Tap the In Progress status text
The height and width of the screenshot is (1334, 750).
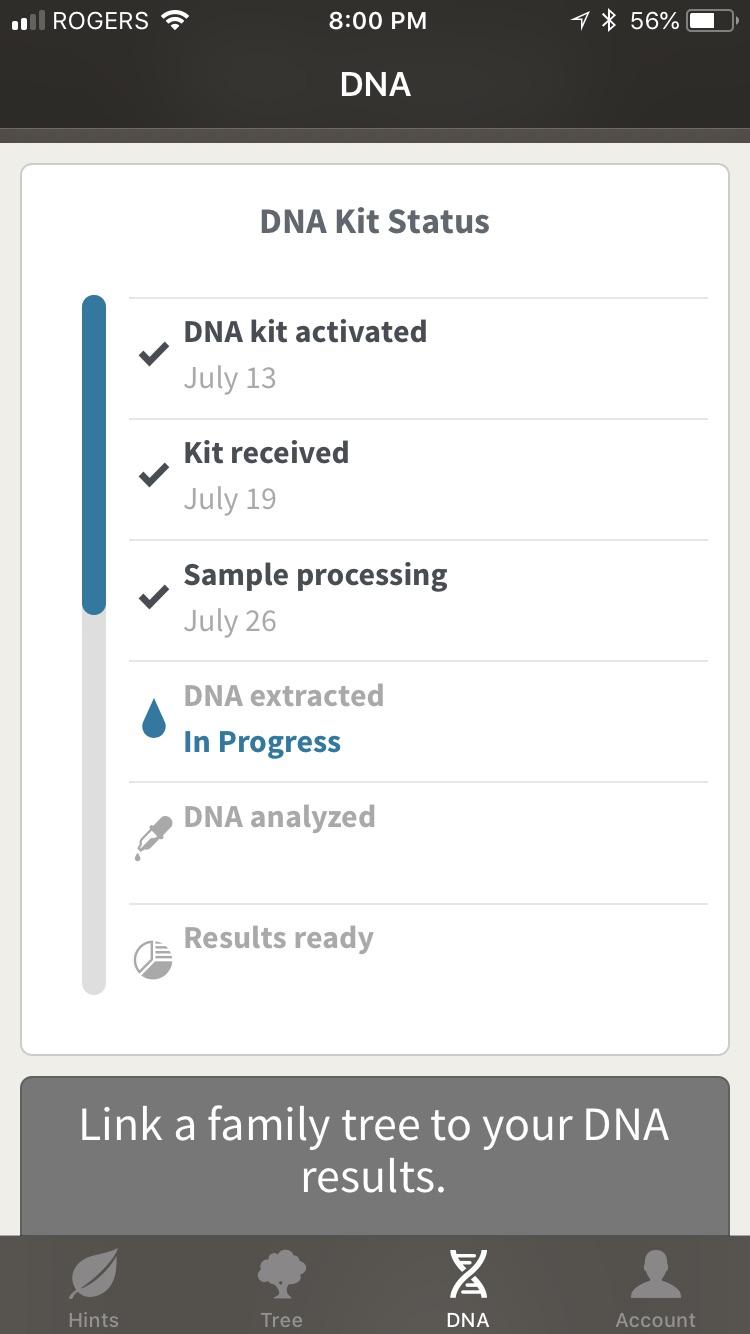262,741
